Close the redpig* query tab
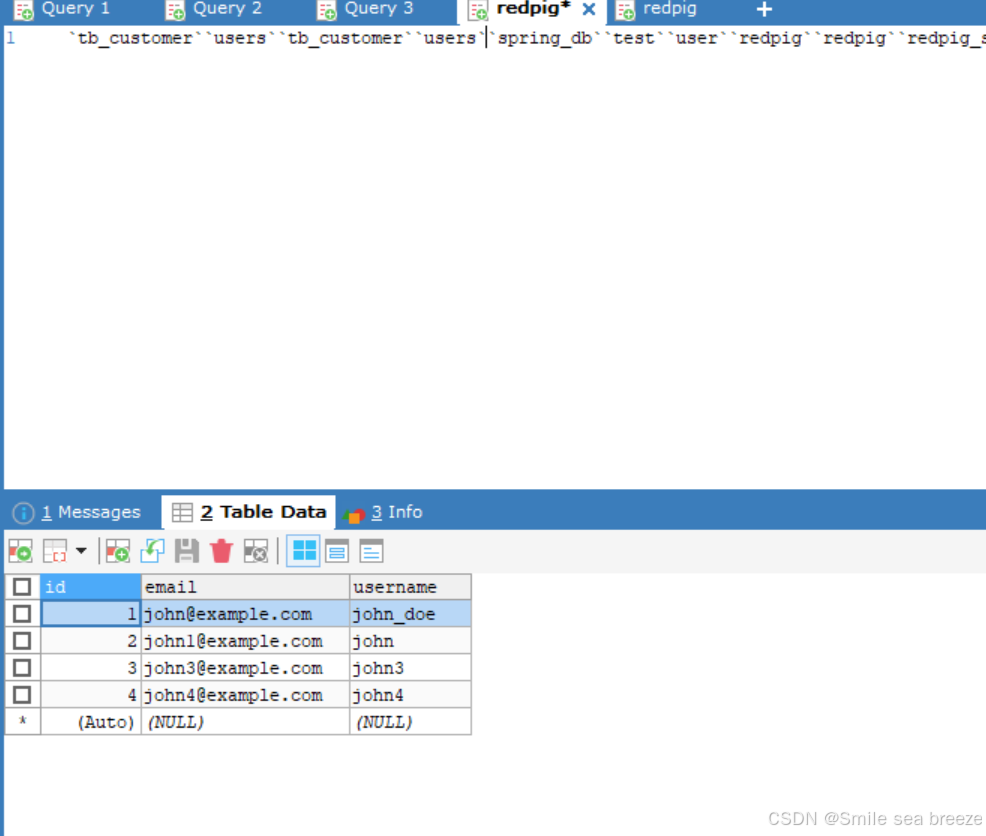This screenshot has height=836, width=986. (x=589, y=9)
